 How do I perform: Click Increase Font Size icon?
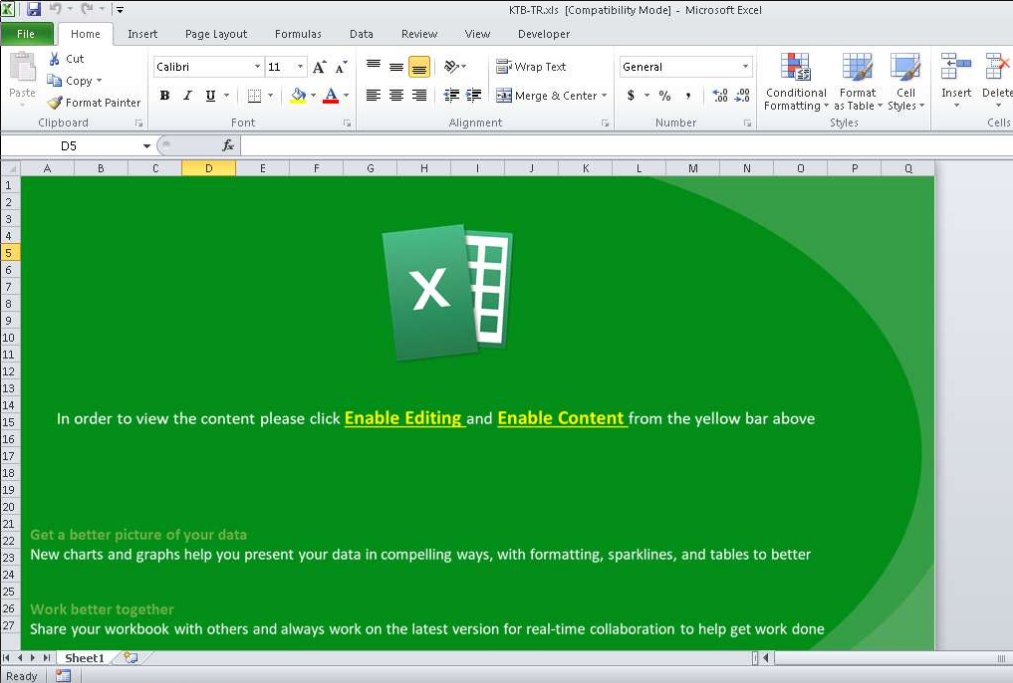pos(320,67)
